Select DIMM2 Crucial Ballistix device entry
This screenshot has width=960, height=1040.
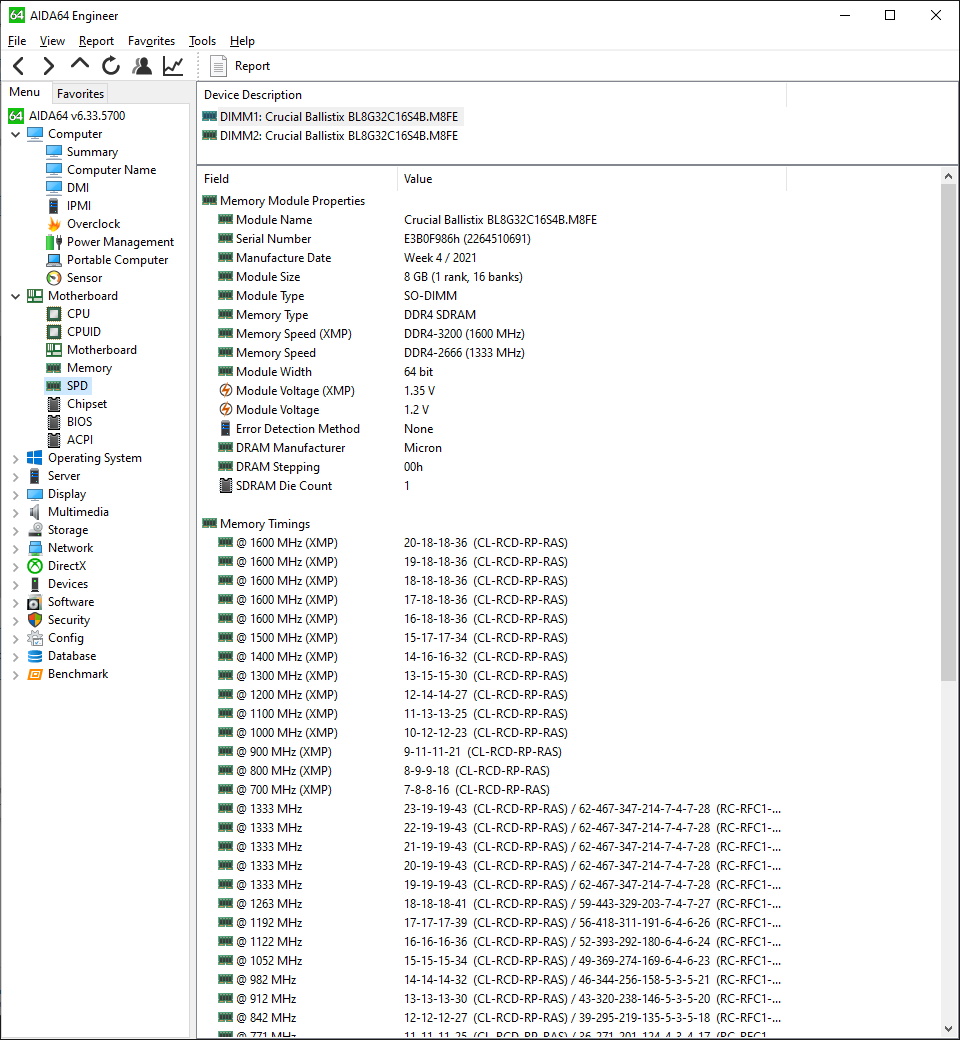click(x=330, y=136)
